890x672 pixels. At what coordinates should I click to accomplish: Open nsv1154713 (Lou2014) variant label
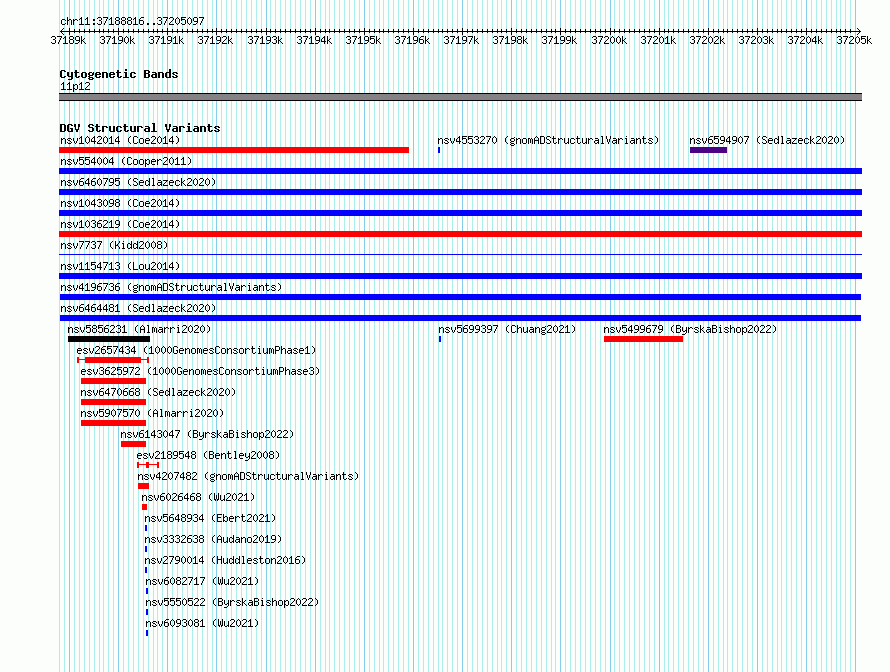120,266
